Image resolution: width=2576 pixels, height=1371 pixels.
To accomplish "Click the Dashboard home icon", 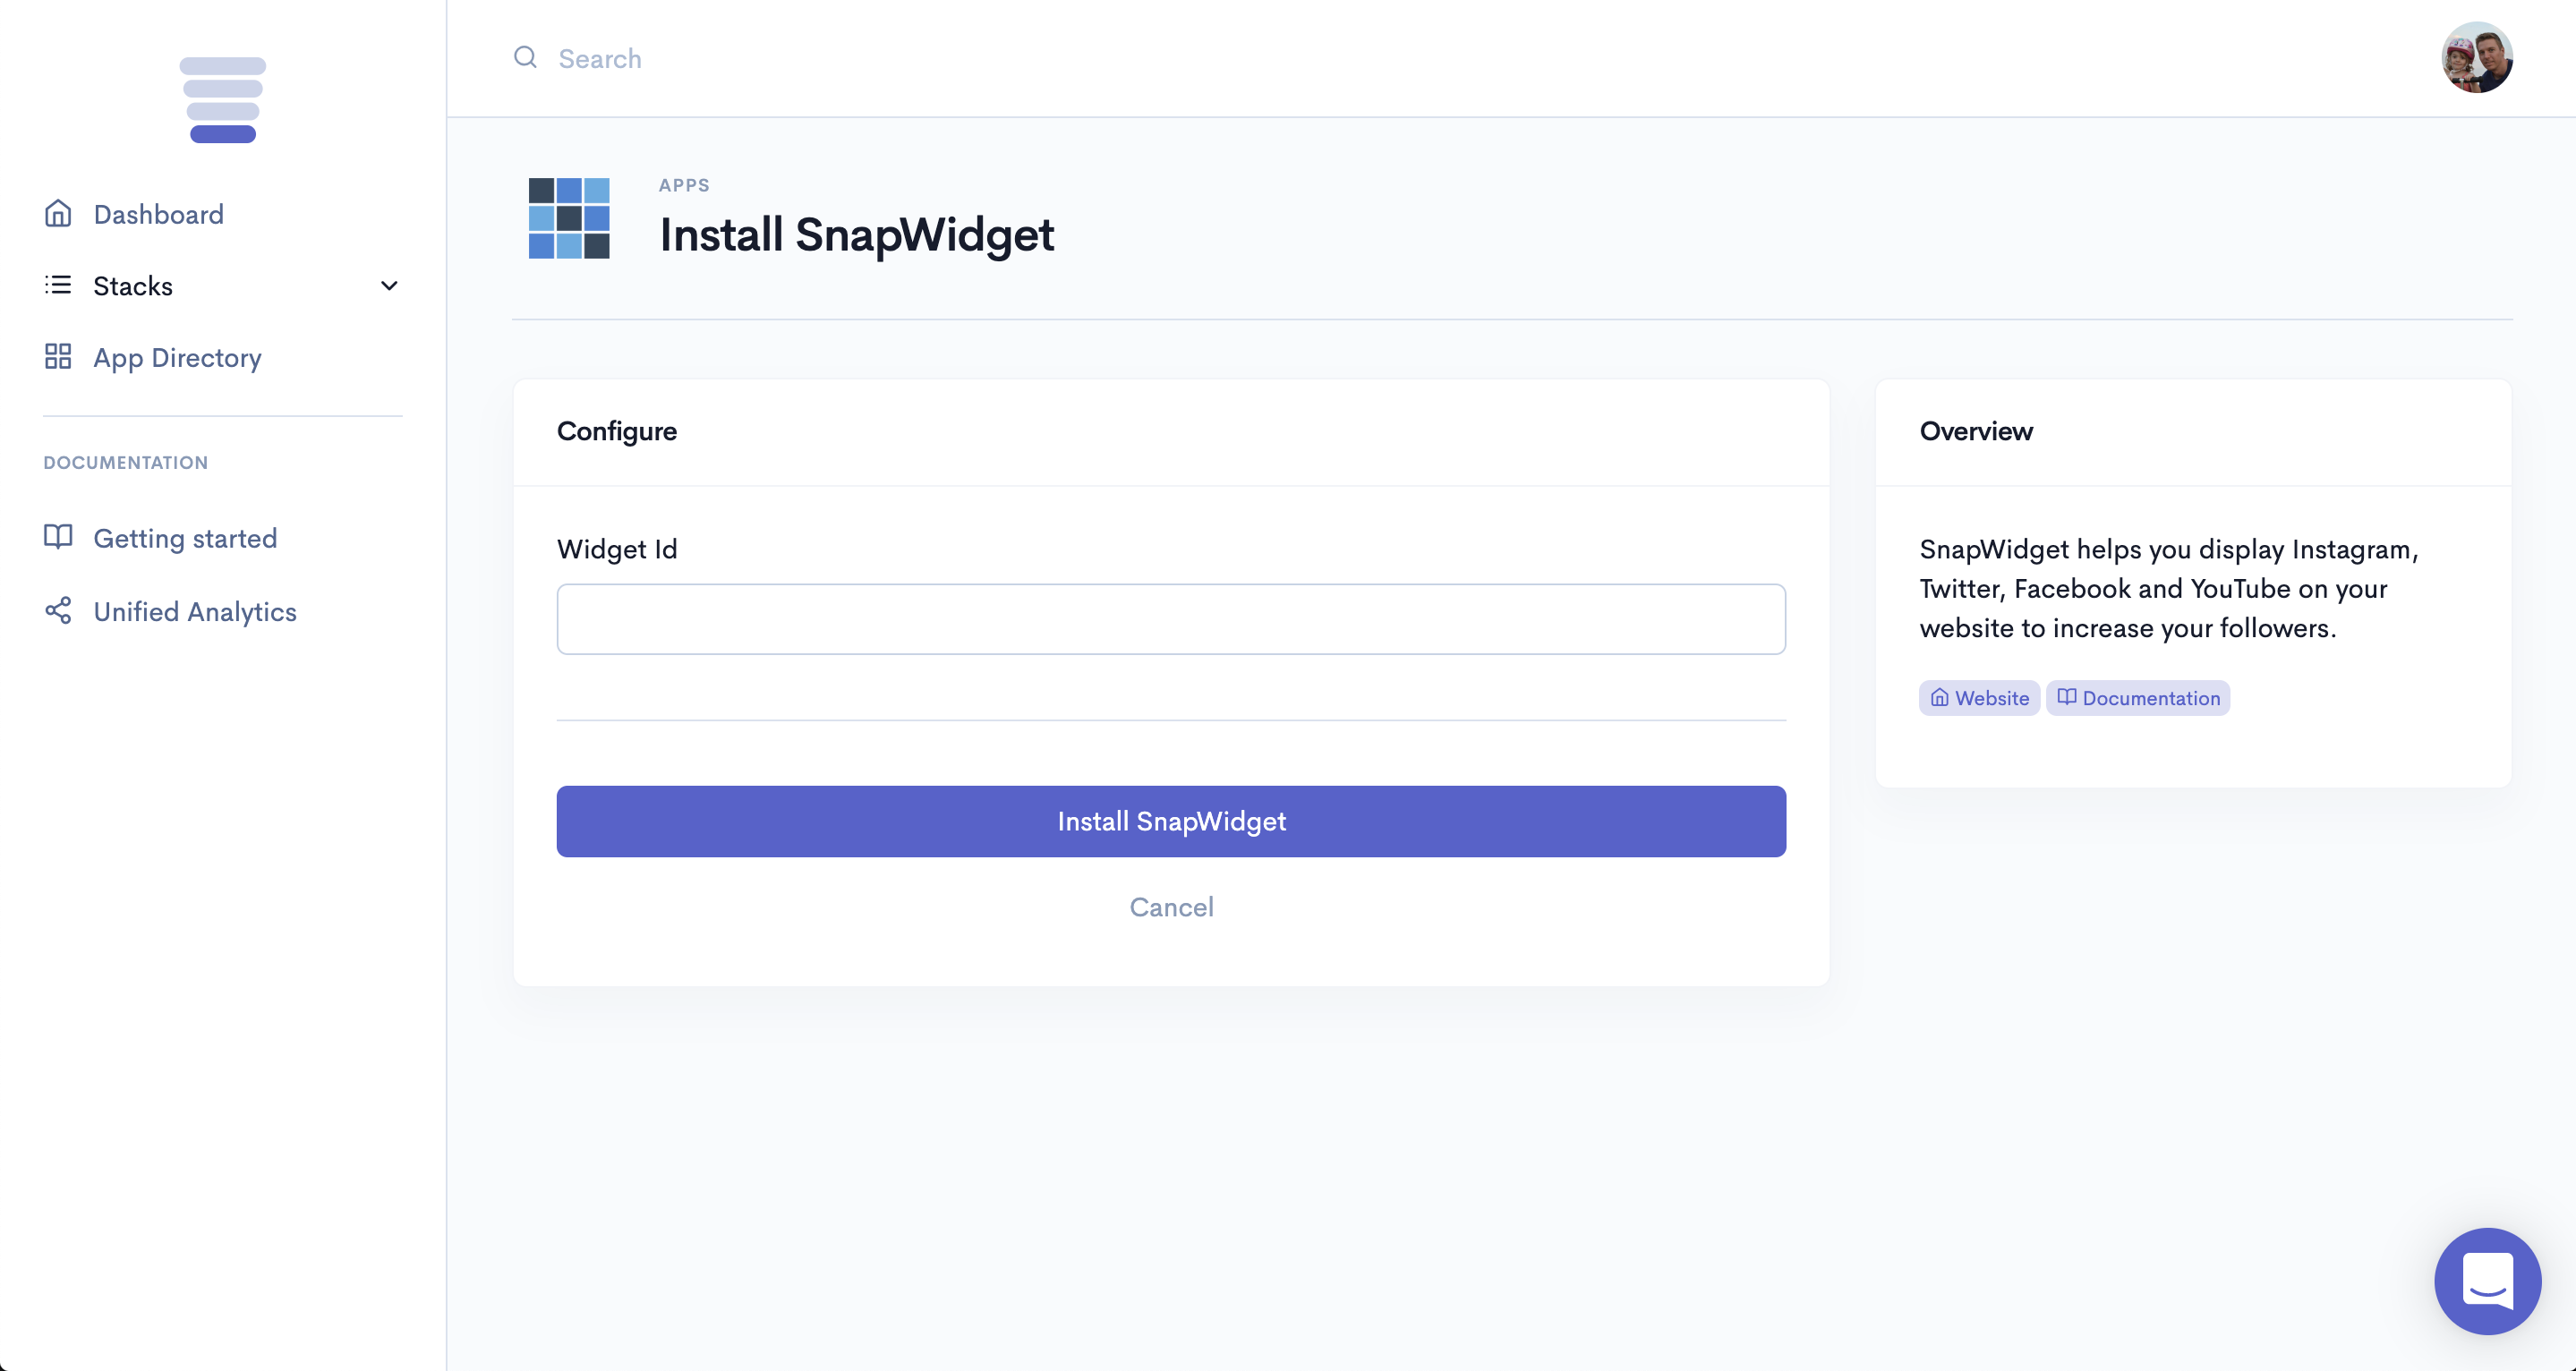I will [x=58, y=214].
